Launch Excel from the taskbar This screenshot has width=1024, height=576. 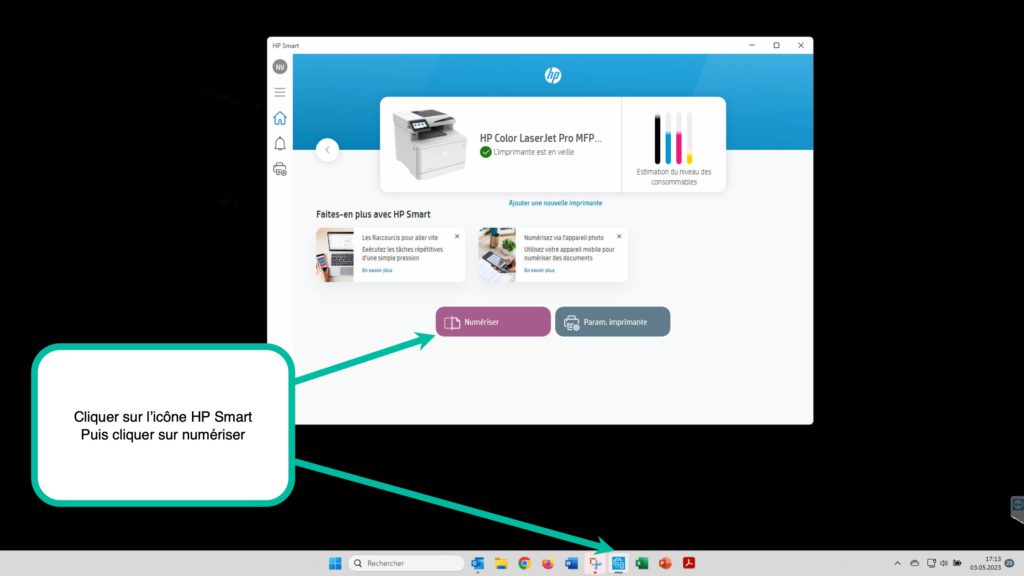click(641, 563)
